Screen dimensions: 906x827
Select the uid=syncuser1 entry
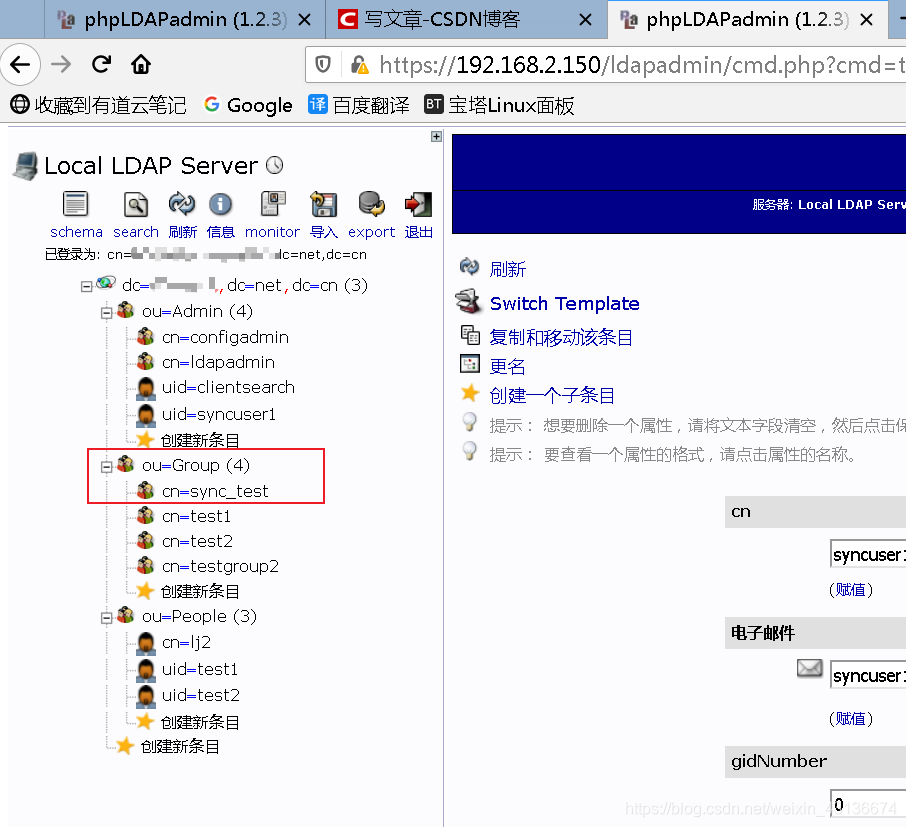[x=219, y=414]
